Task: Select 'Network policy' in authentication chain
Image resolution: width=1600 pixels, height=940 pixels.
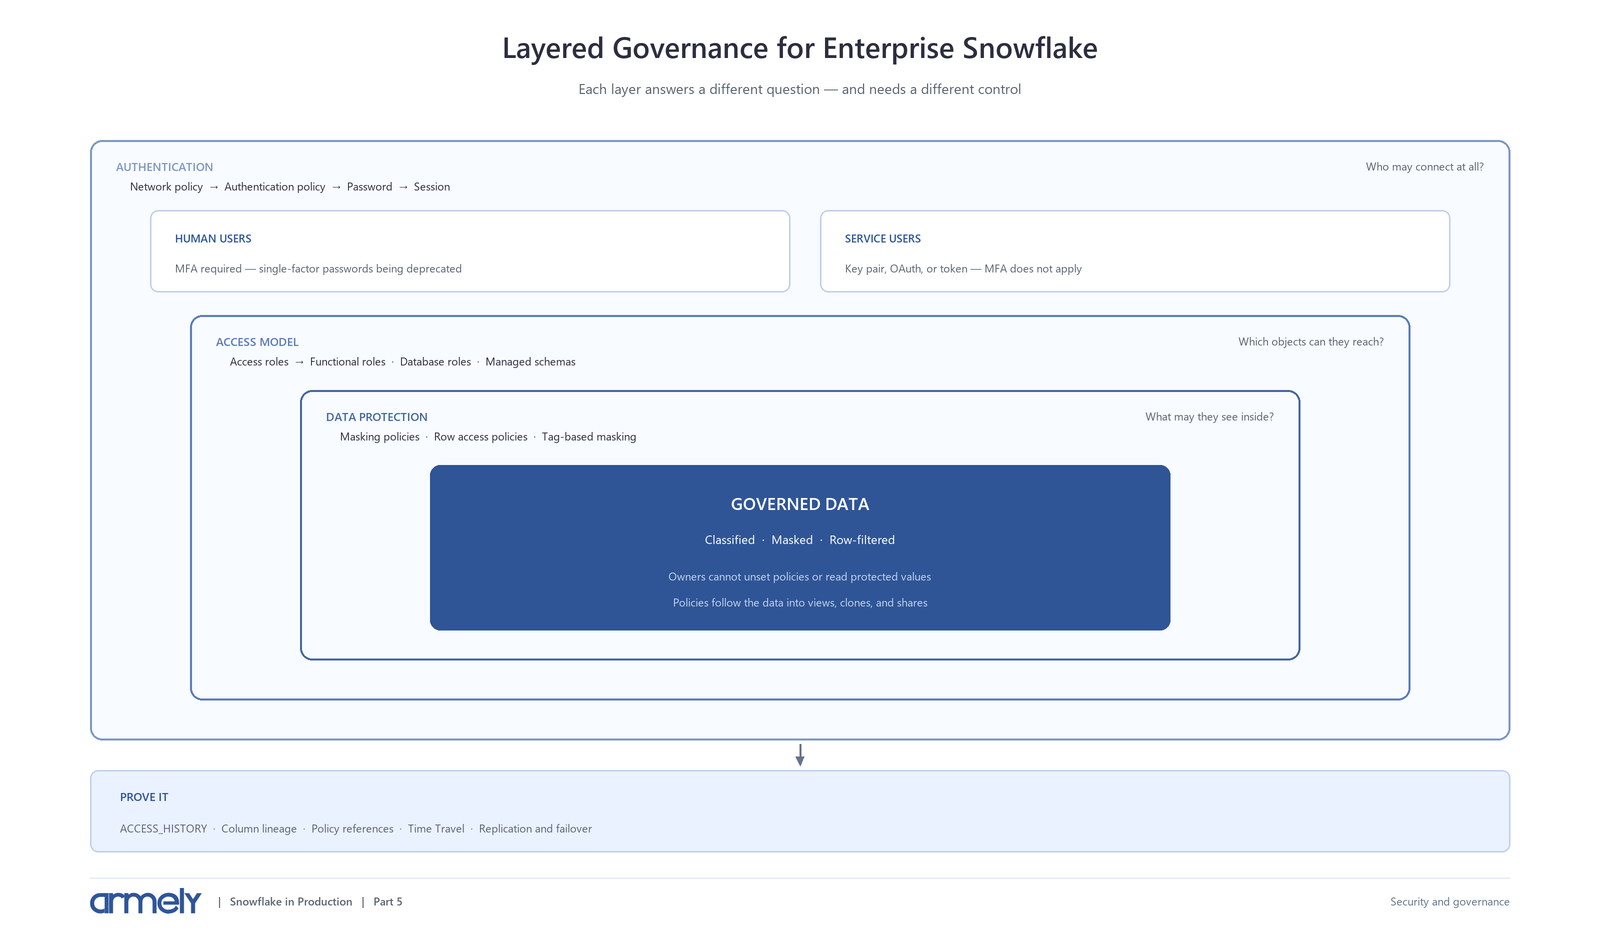Action: pos(166,187)
